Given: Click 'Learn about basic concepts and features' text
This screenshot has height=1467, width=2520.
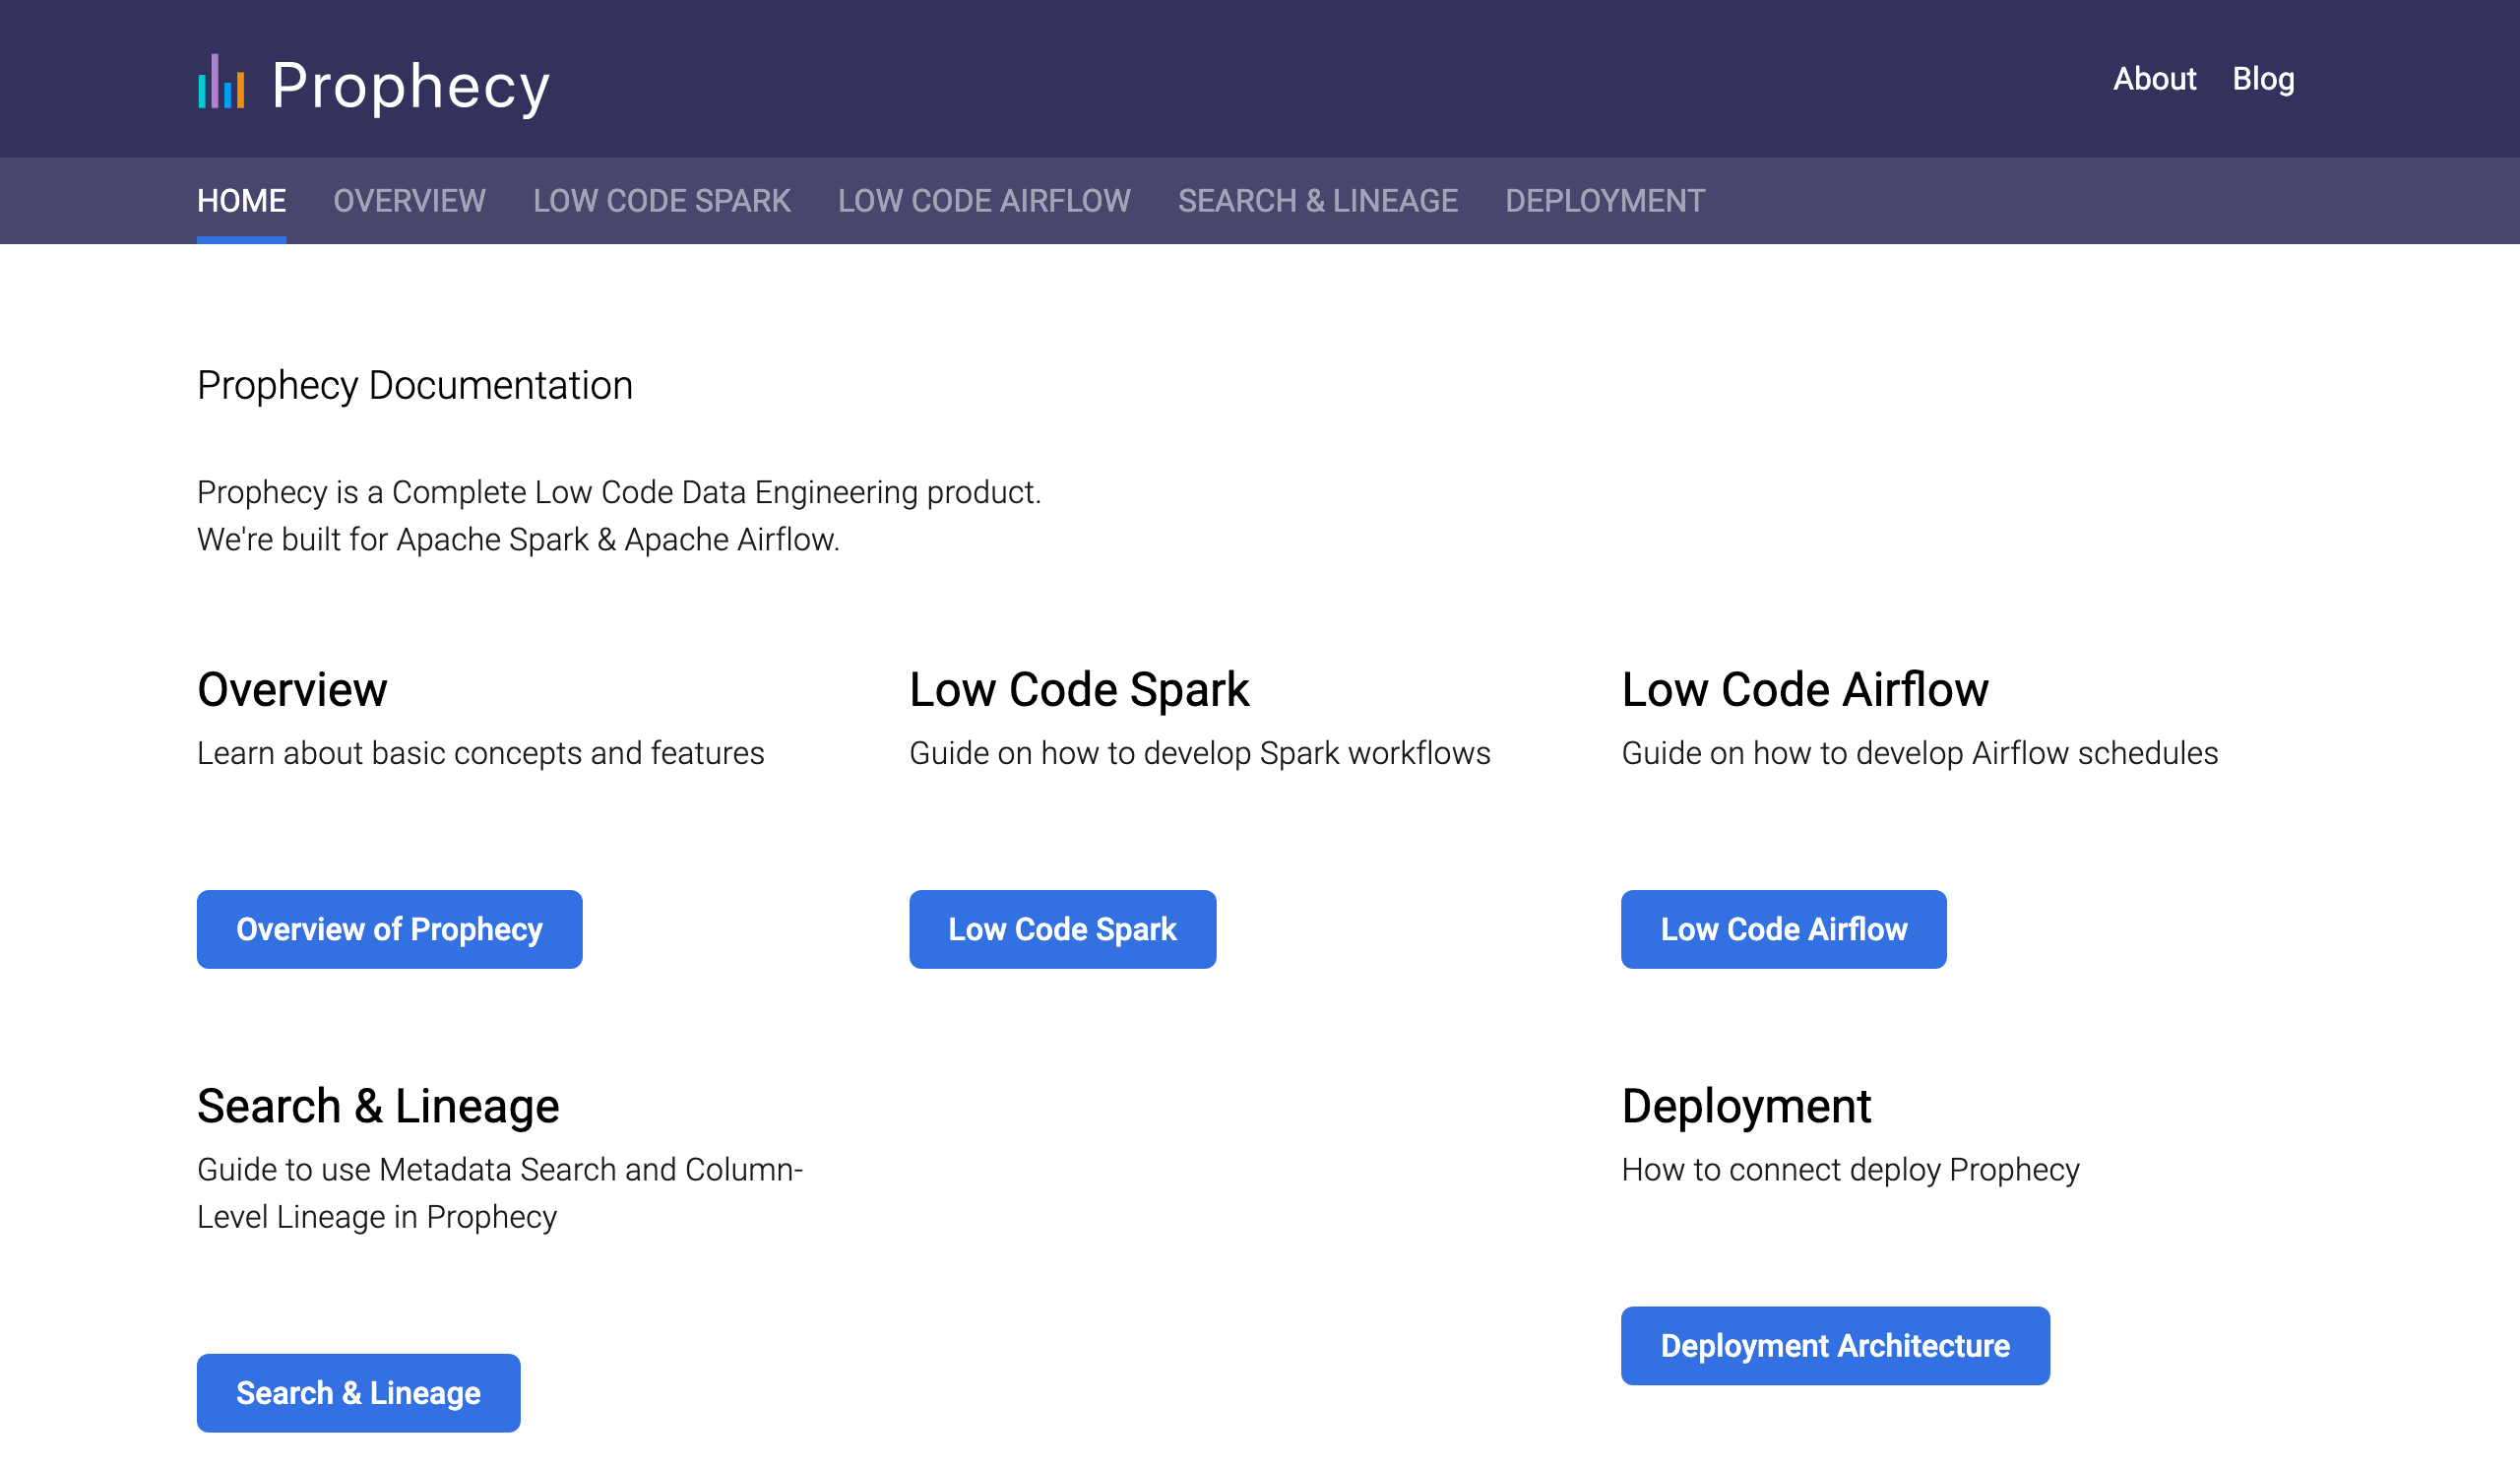Looking at the screenshot, I should pos(480,753).
